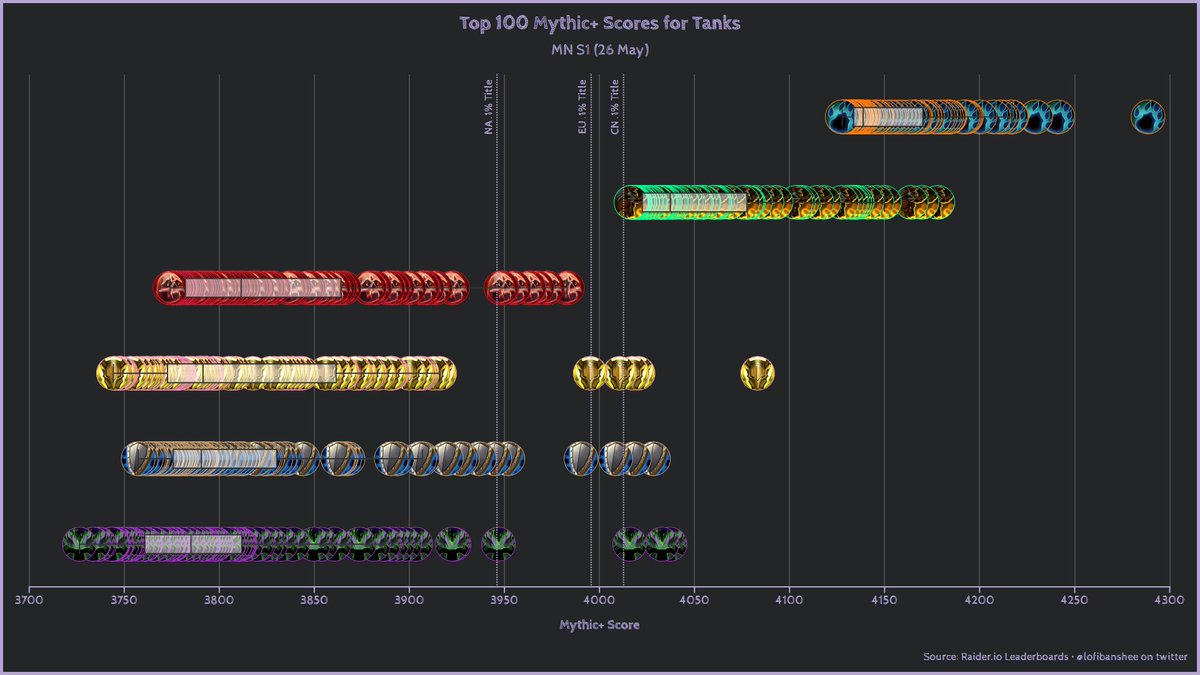Click the highest-scoring blue bear paw icon near 4290

(1148, 117)
